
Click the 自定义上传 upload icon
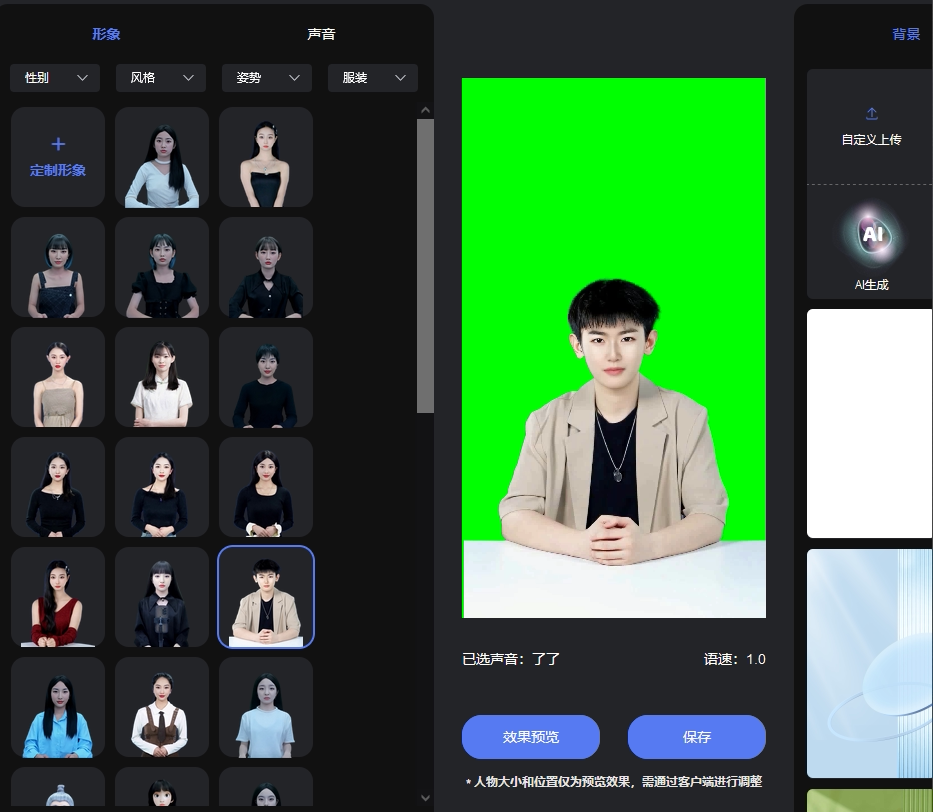pos(871,114)
